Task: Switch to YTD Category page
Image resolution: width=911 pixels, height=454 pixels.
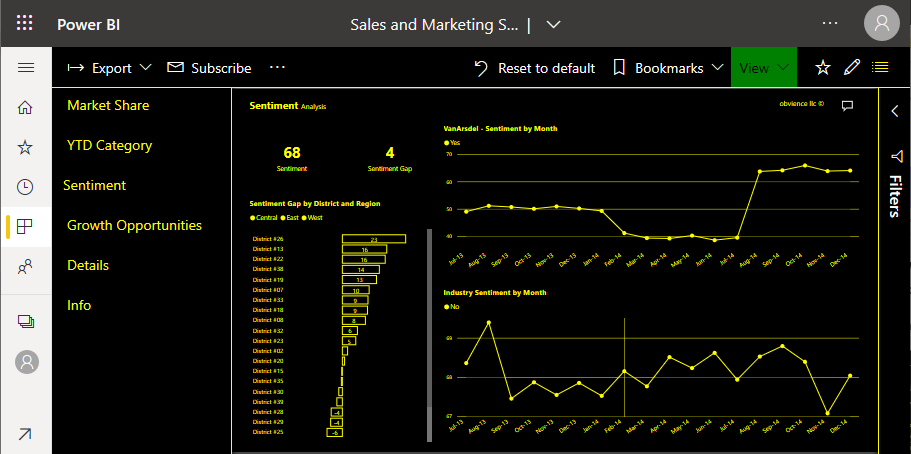Action: coord(109,145)
